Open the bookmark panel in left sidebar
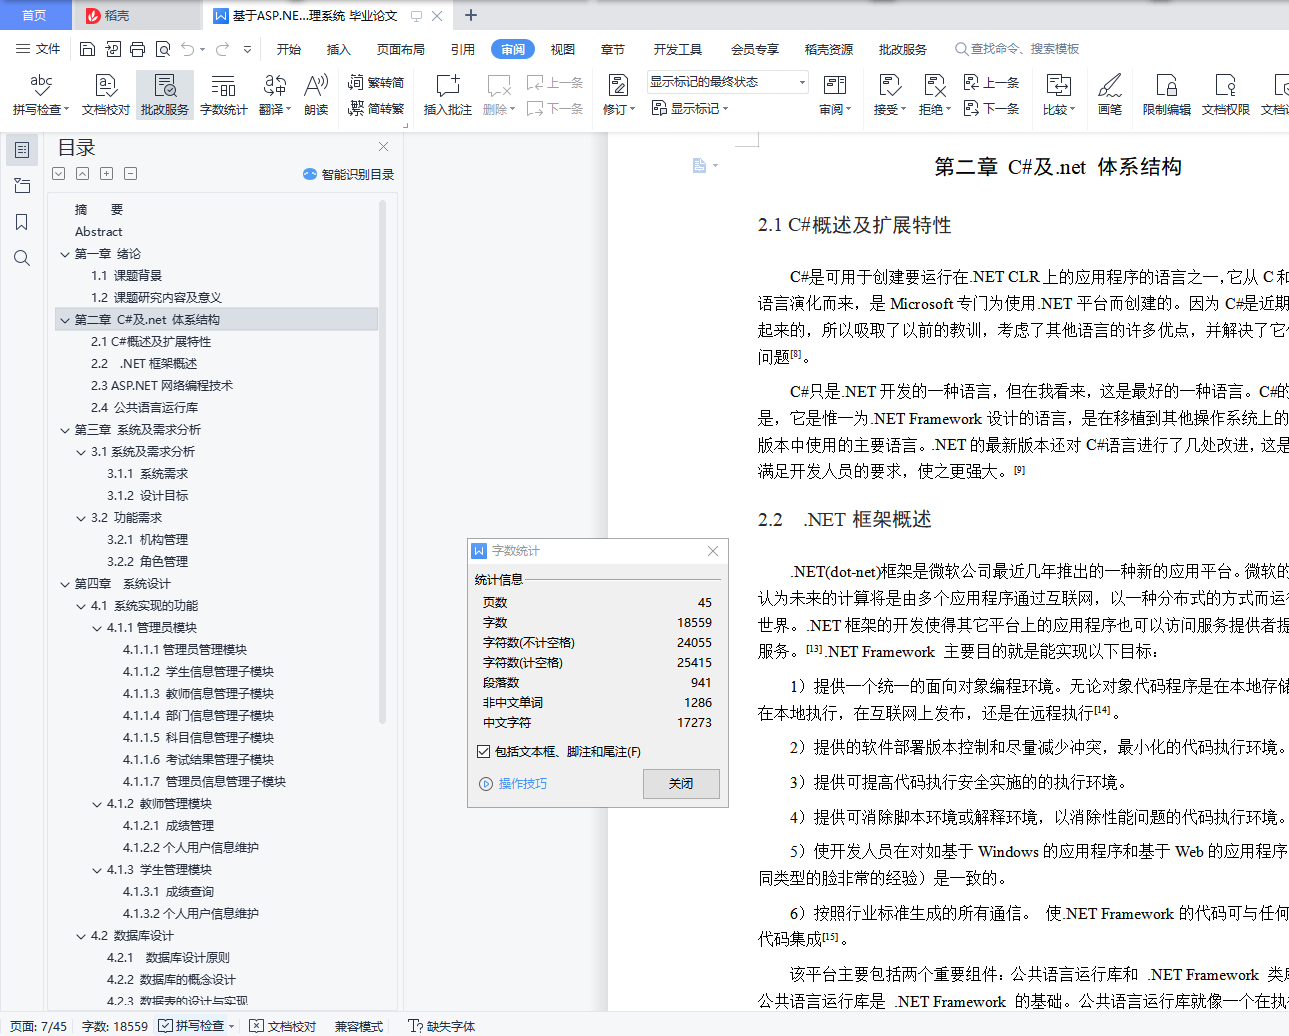 [x=22, y=222]
